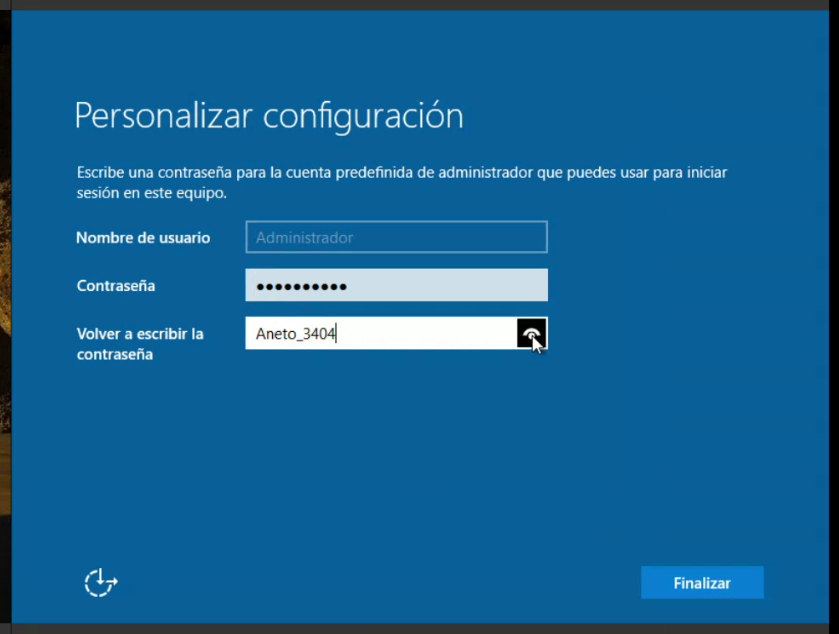Click the empty right end of the Contraseña field
Image resolution: width=839 pixels, height=634 pixels.
click(x=500, y=286)
